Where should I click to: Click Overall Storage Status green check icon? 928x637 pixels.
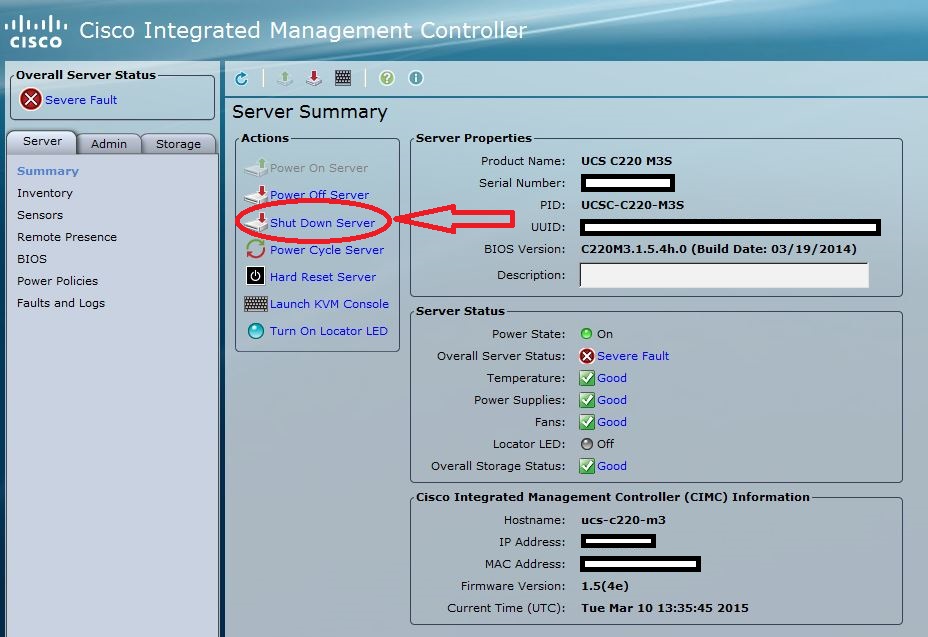pos(587,466)
